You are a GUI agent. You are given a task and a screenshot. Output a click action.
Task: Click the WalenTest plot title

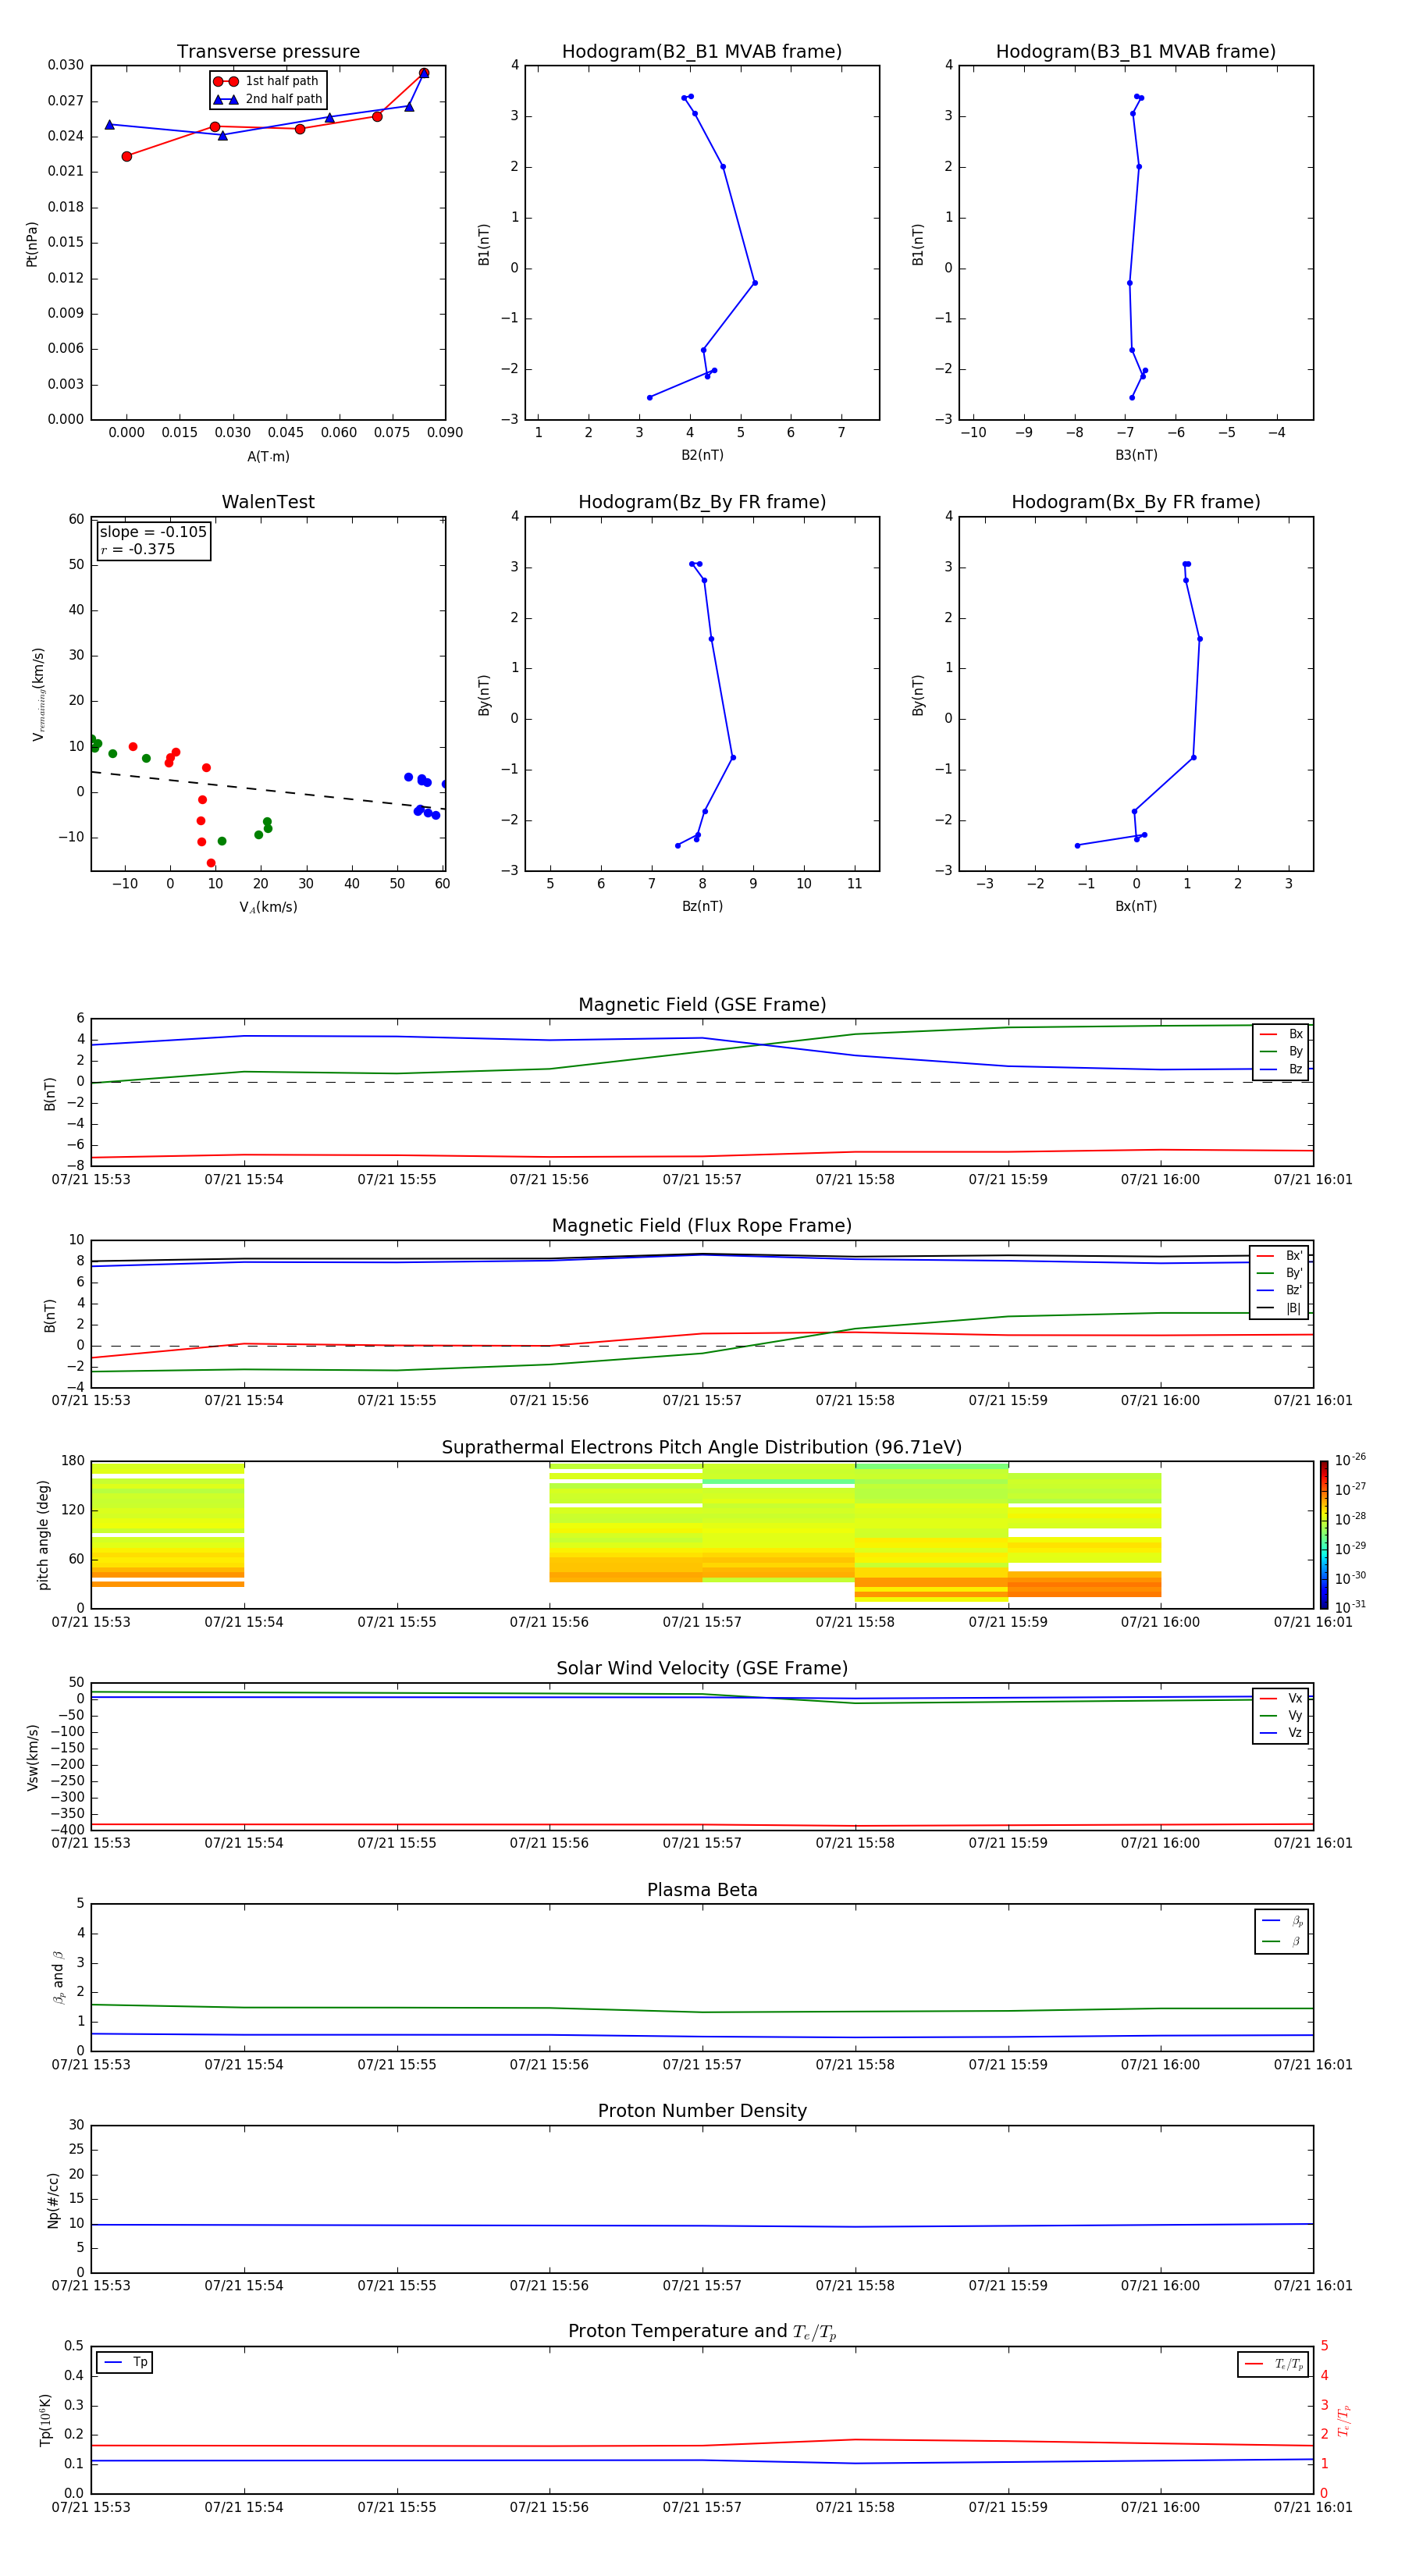tap(268, 502)
